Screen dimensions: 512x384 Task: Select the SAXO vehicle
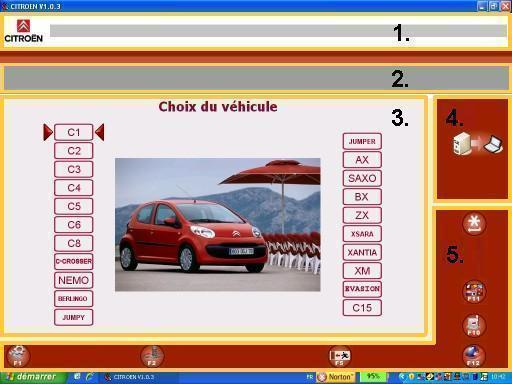coord(362,178)
